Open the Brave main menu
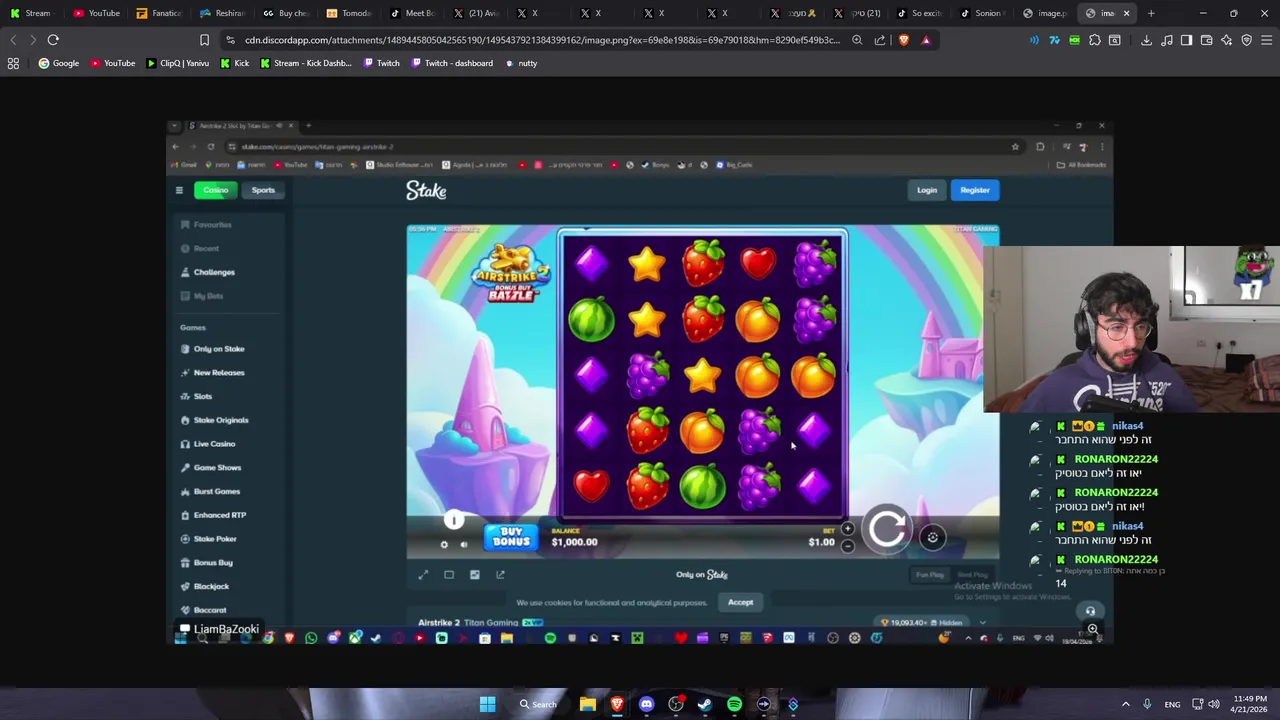1280x720 pixels. (x=1266, y=40)
